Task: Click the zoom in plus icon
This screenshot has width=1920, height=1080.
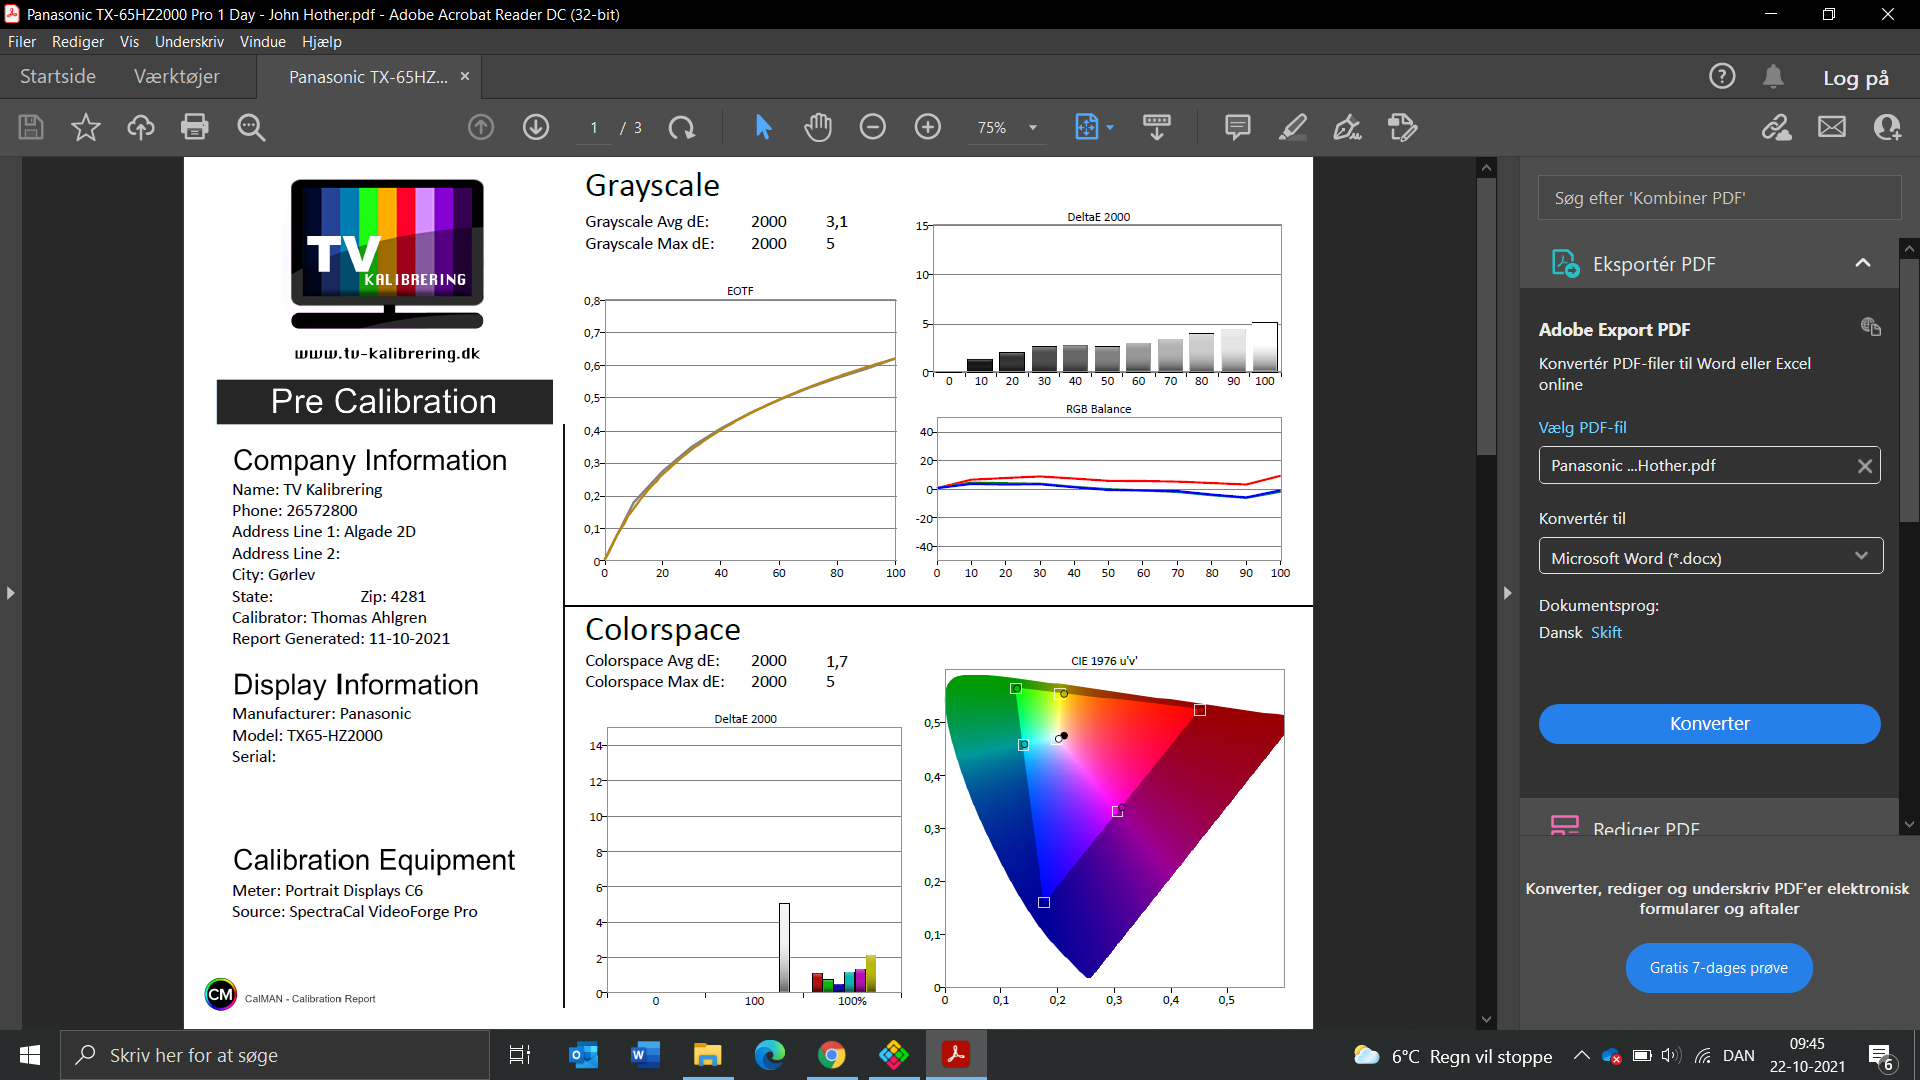Action: (x=928, y=127)
